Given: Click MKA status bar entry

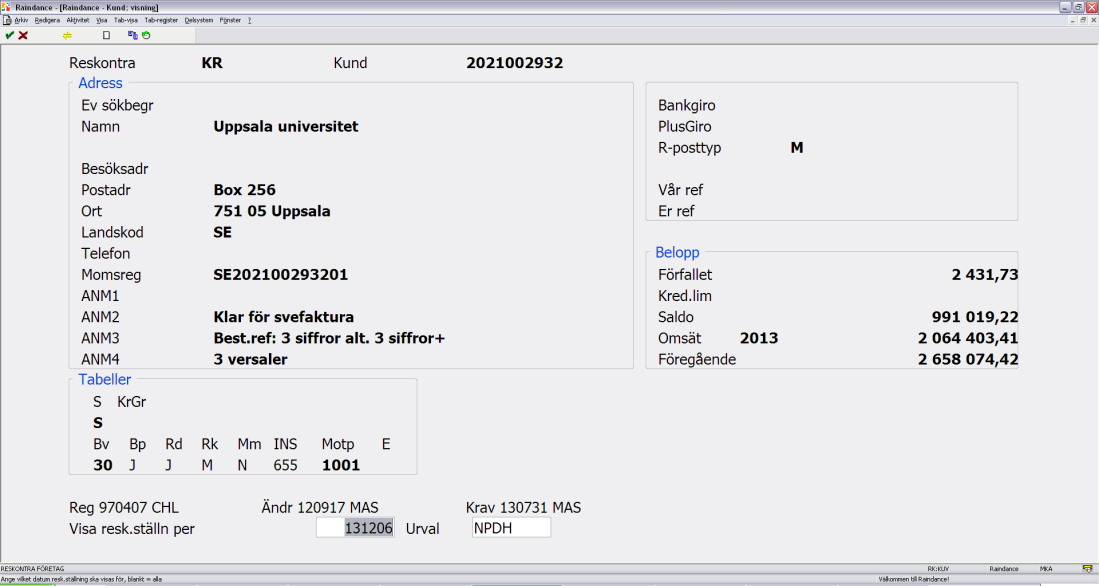Looking at the screenshot, I should (x=1046, y=569).
